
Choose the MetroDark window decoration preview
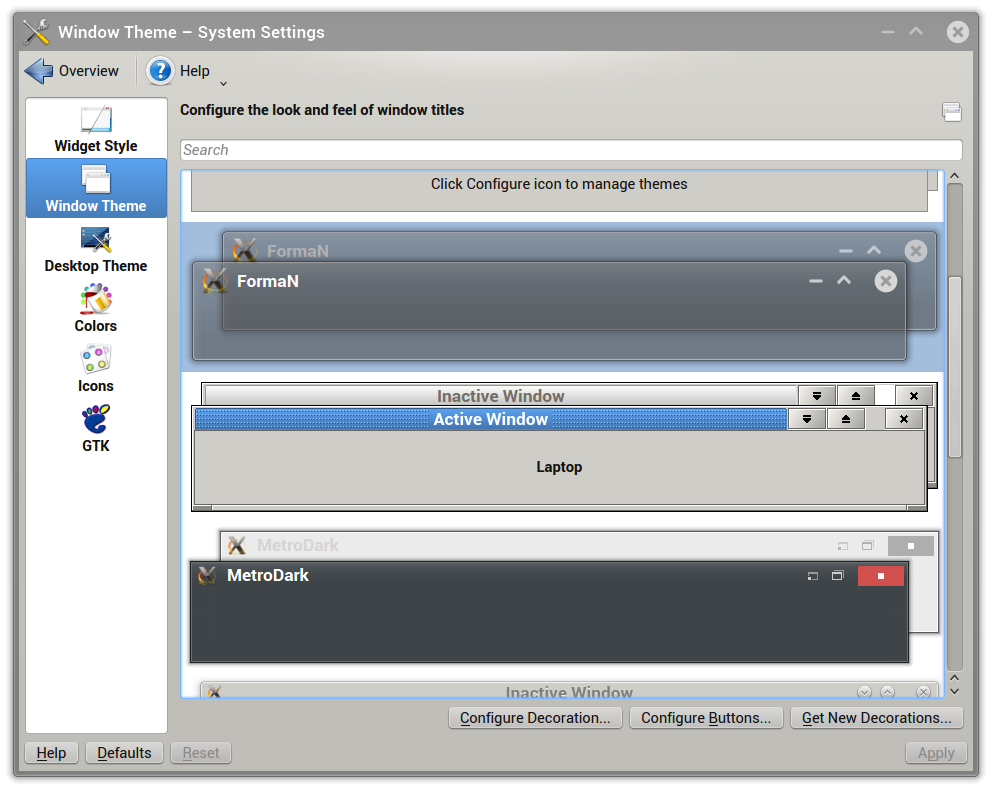pos(562,596)
